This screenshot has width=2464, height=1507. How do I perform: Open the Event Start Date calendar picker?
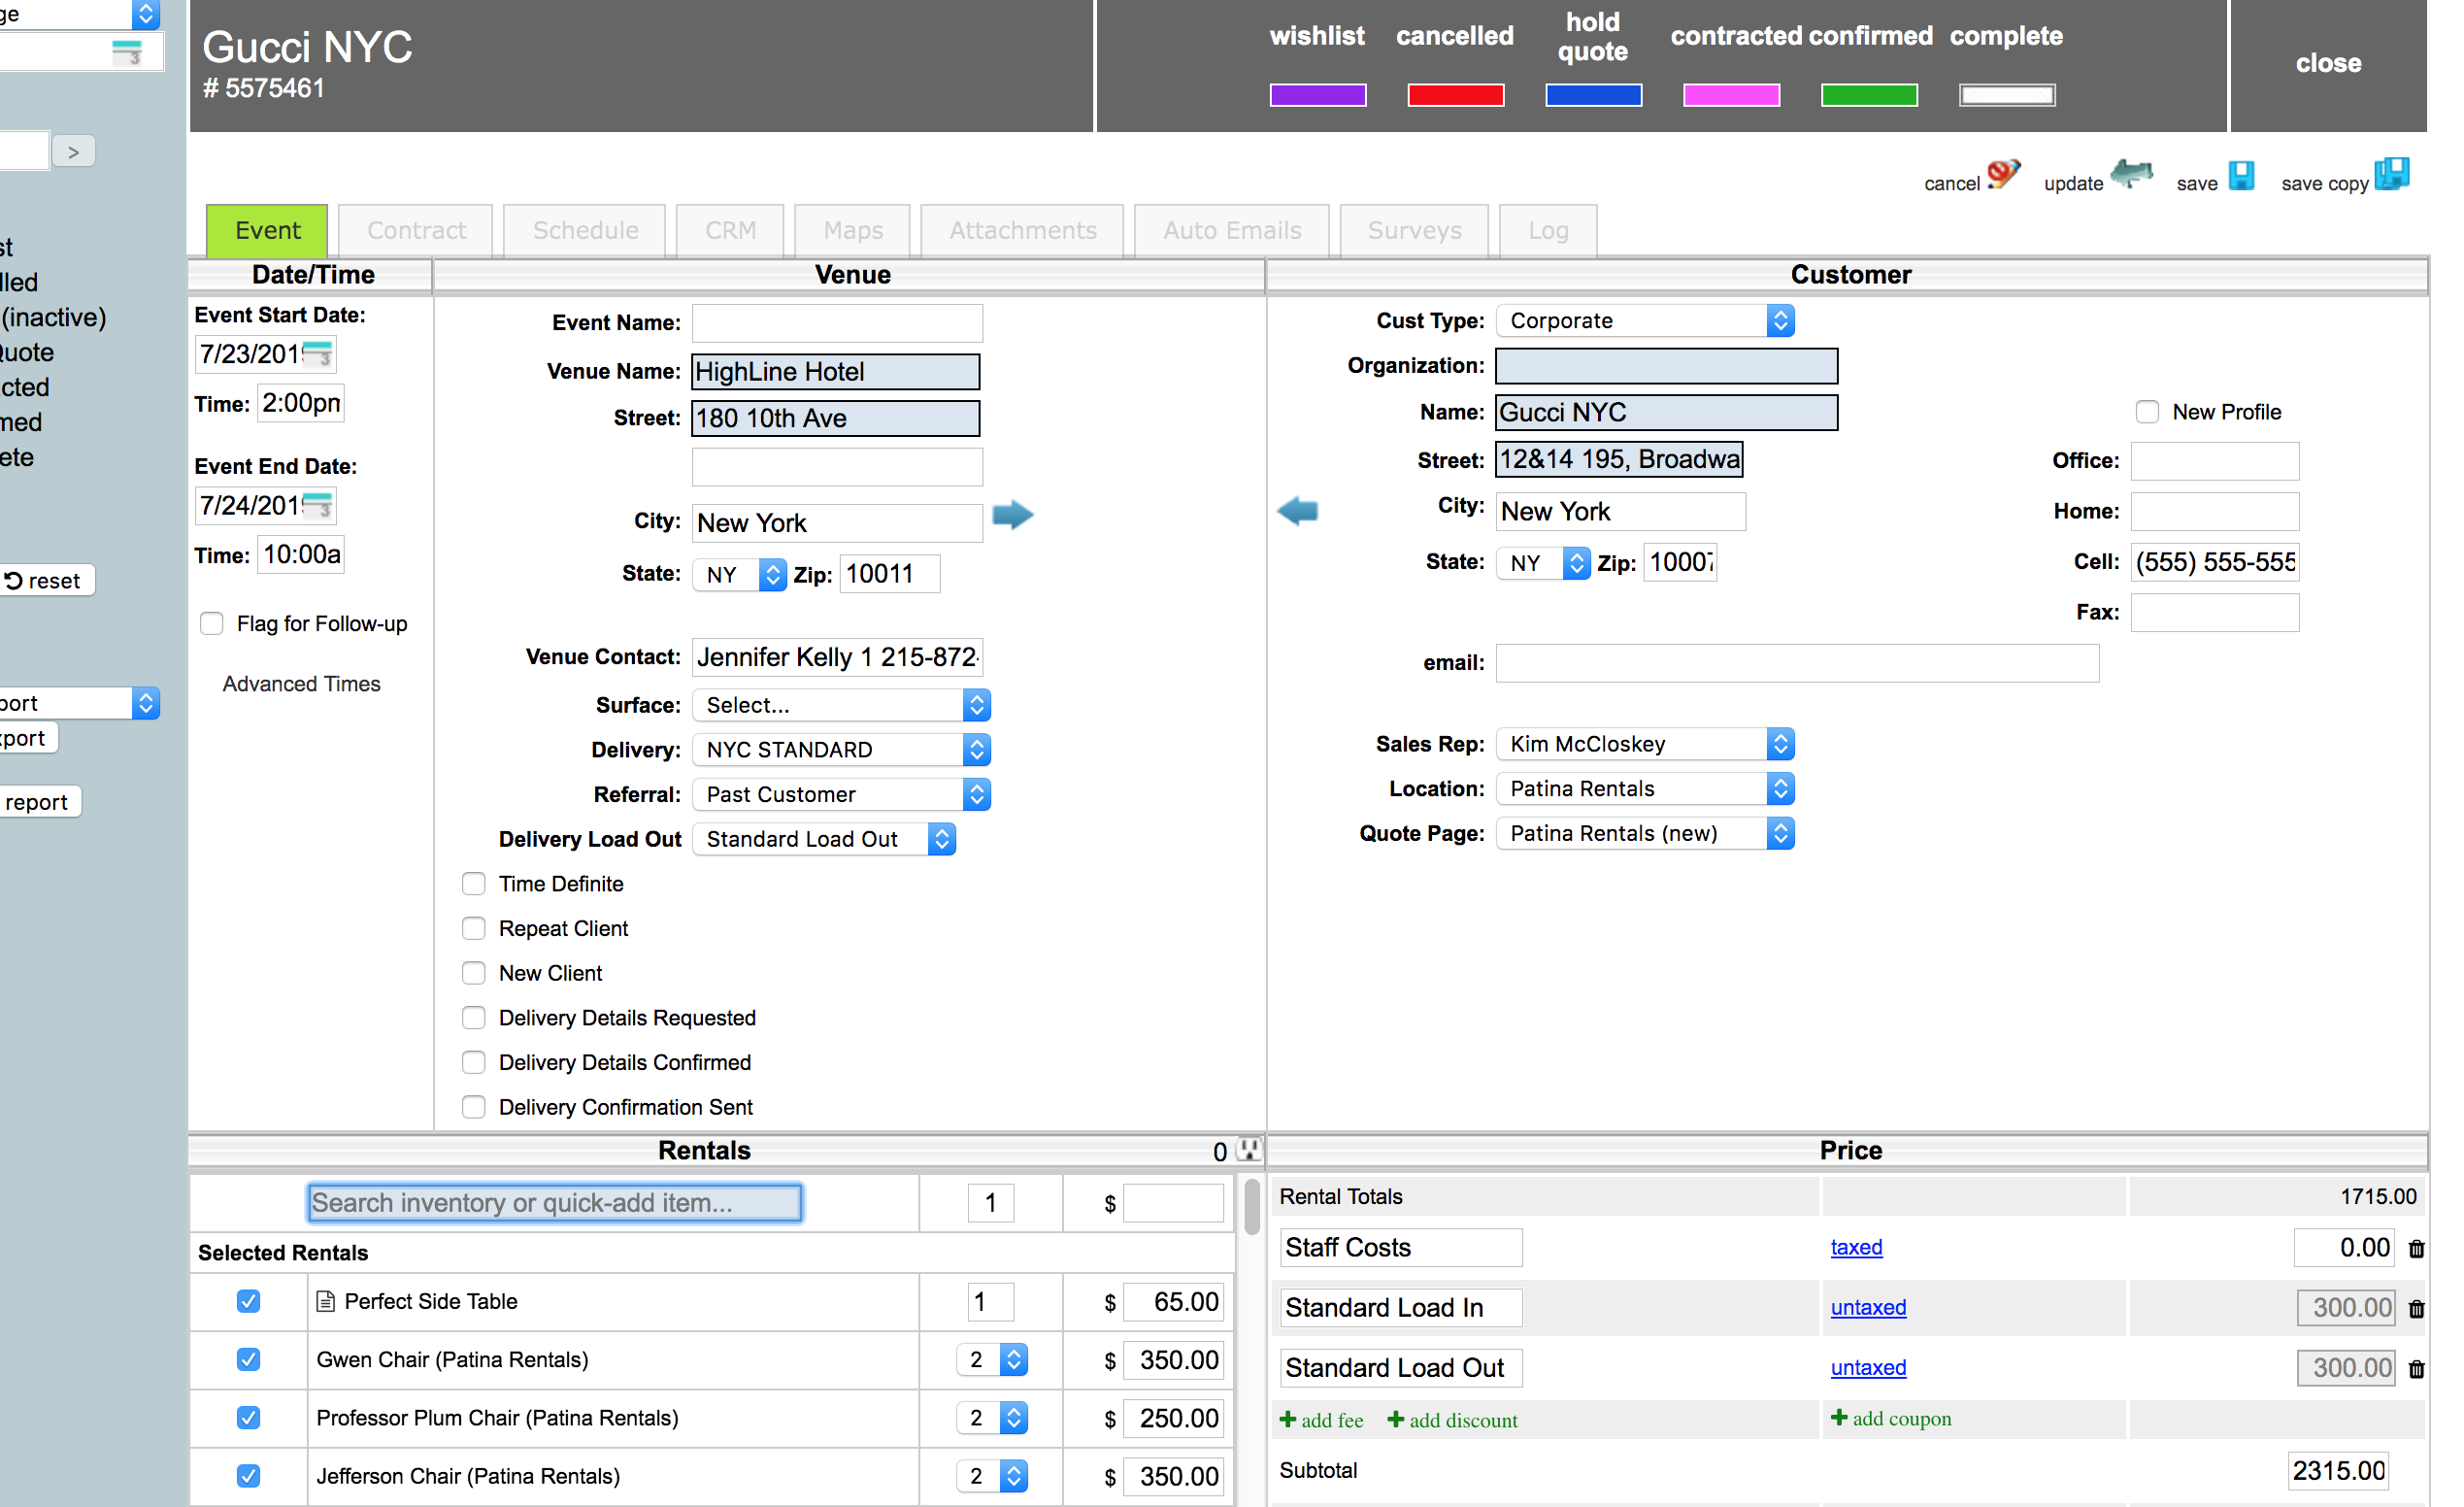pyautogui.click(x=318, y=354)
